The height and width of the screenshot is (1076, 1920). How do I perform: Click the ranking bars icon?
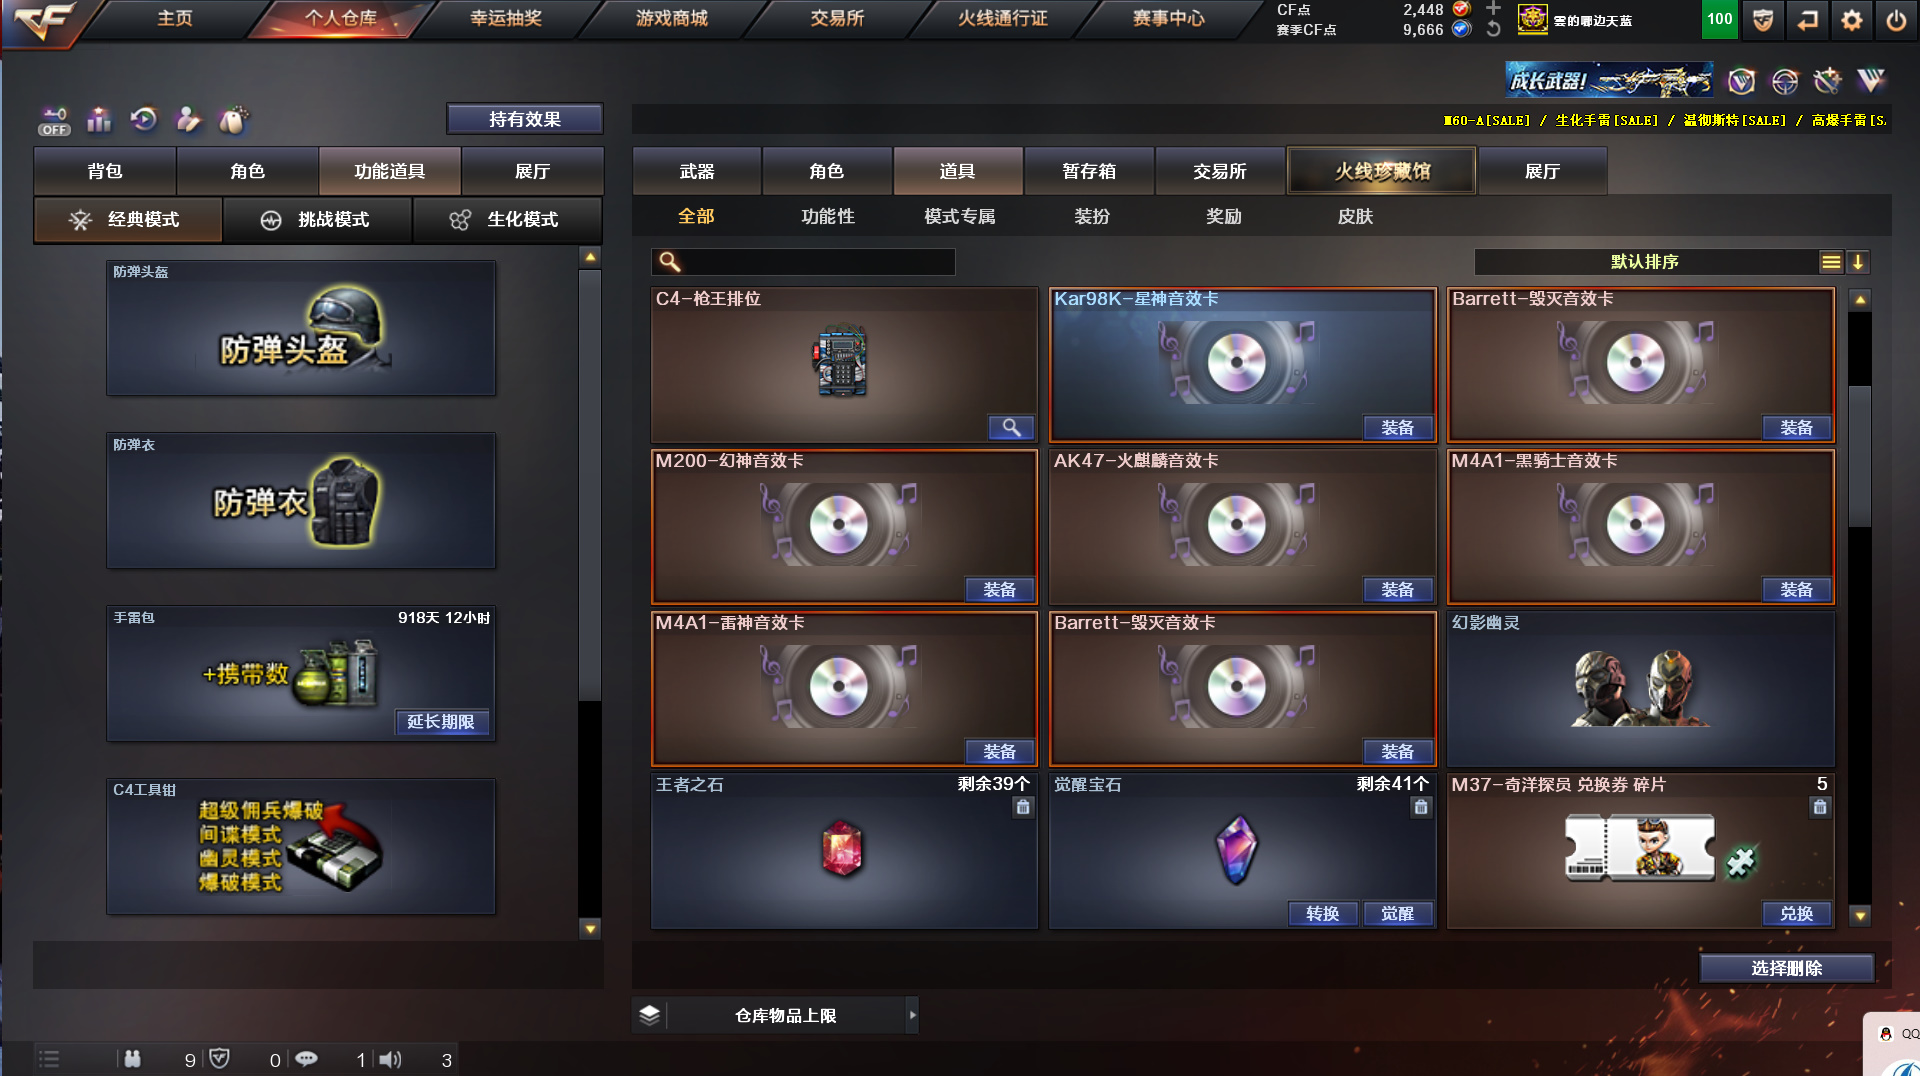click(99, 120)
